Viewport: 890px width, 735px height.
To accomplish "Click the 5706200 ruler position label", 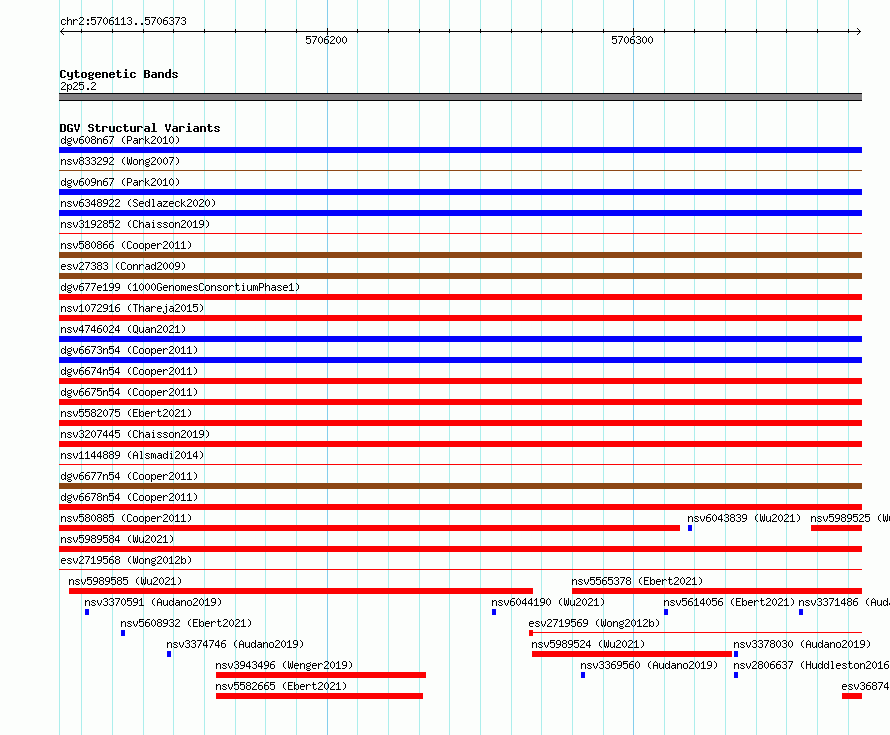I will point(326,40).
